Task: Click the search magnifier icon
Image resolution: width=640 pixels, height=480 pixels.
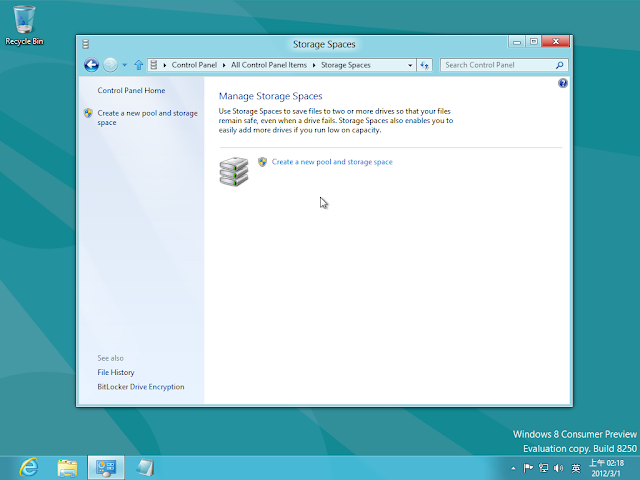Action: coord(560,65)
